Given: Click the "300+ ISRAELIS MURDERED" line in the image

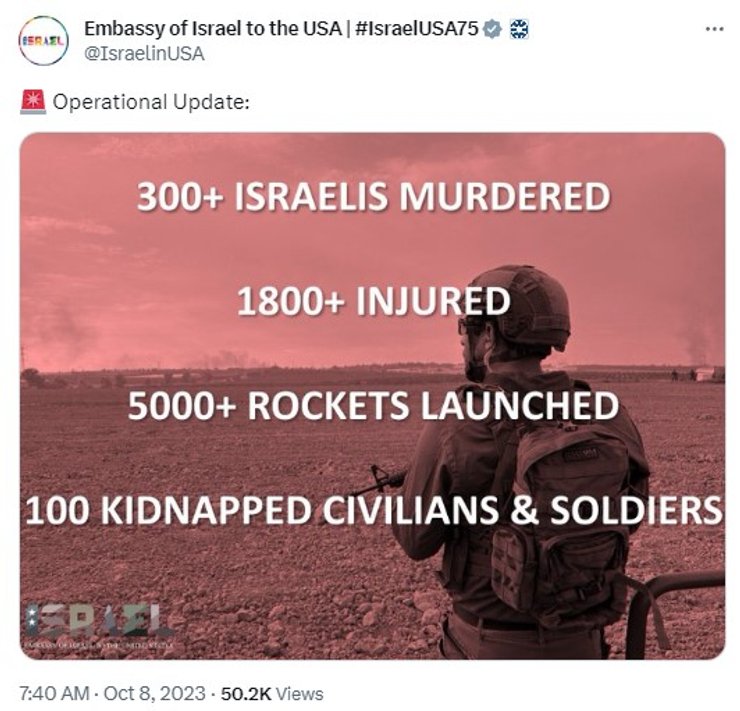Looking at the screenshot, I should tap(372, 196).
